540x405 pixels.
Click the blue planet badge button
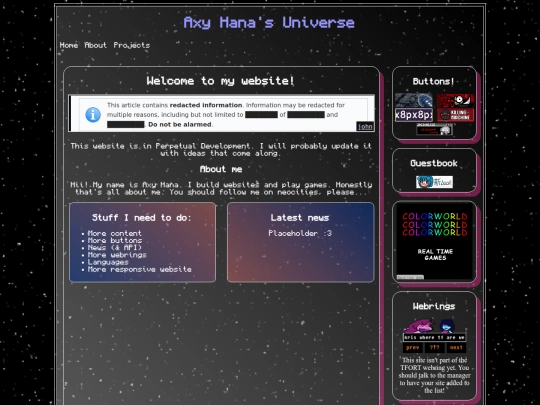(414, 100)
